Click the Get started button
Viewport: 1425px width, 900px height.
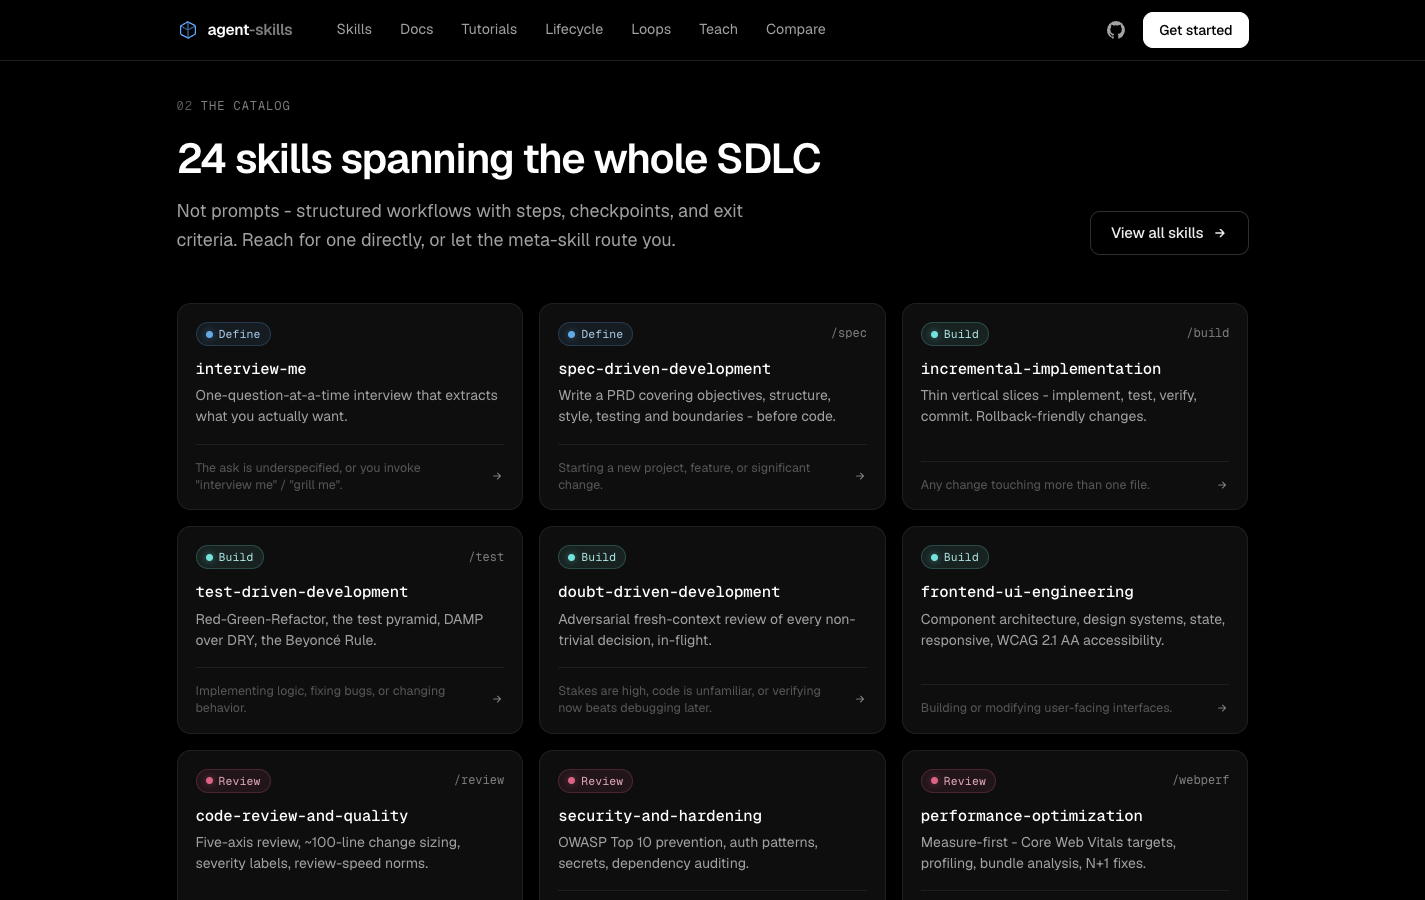tap(1195, 30)
